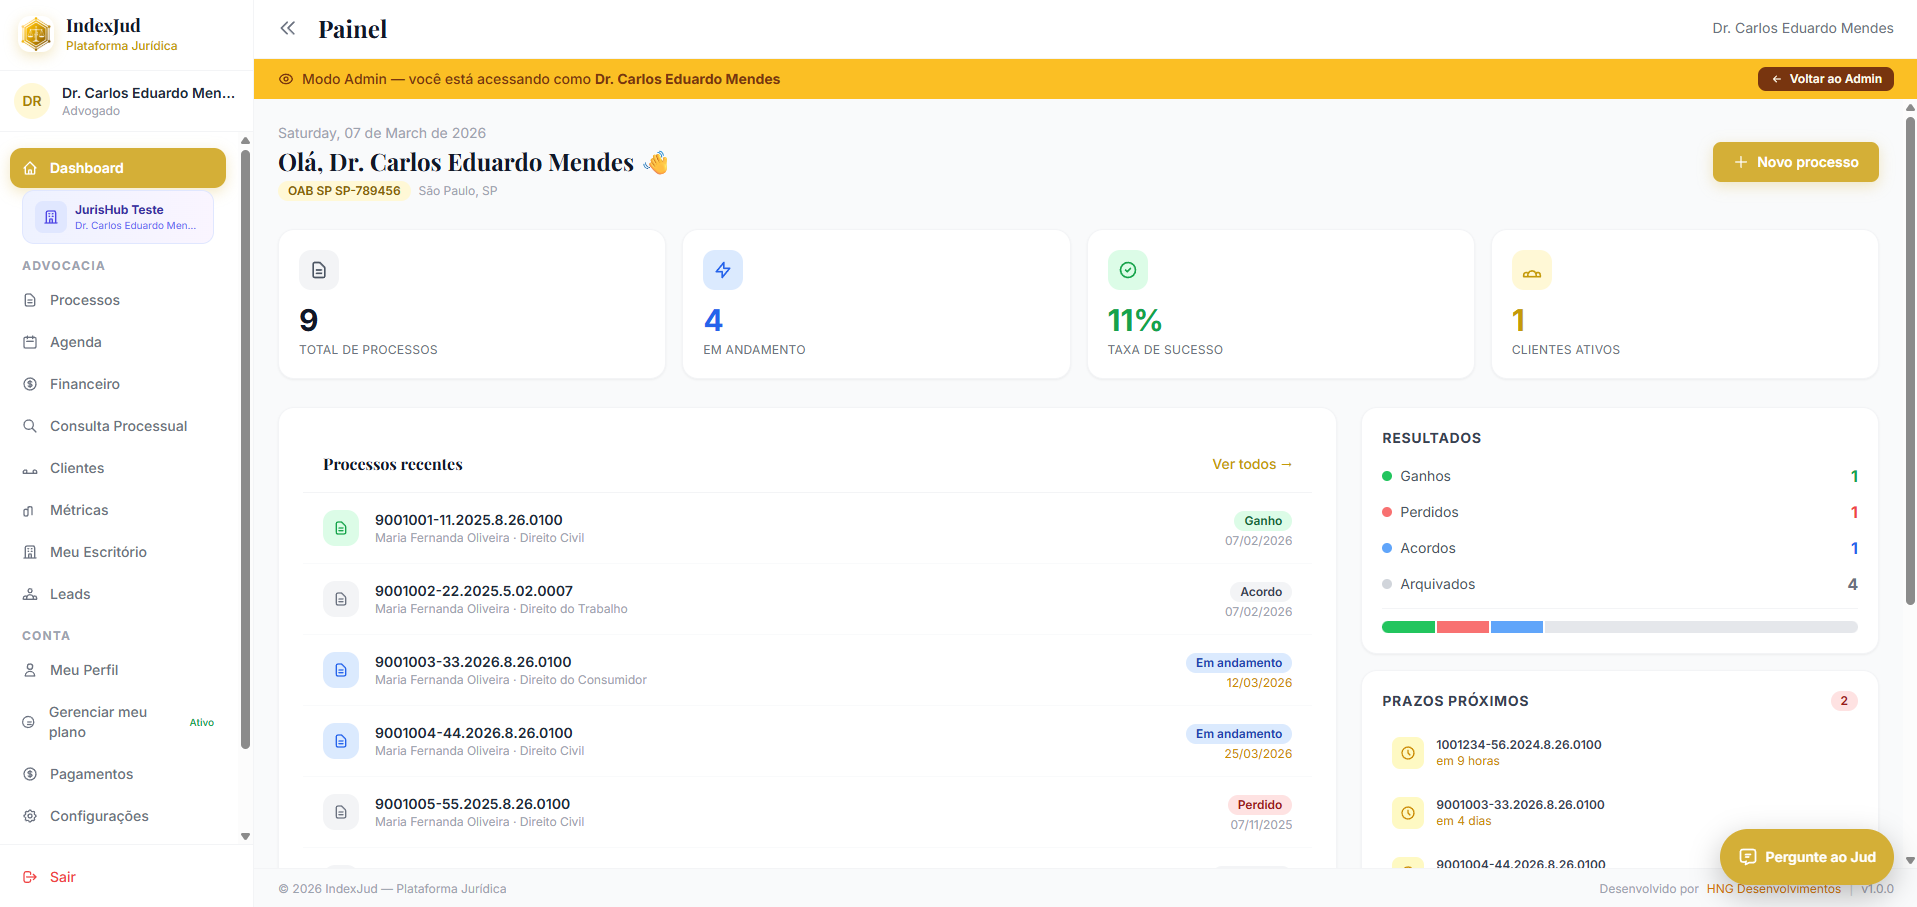Viewport: 1917px width, 907px height.
Task: Open Processos in the sidebar
Action: [84, 300]
